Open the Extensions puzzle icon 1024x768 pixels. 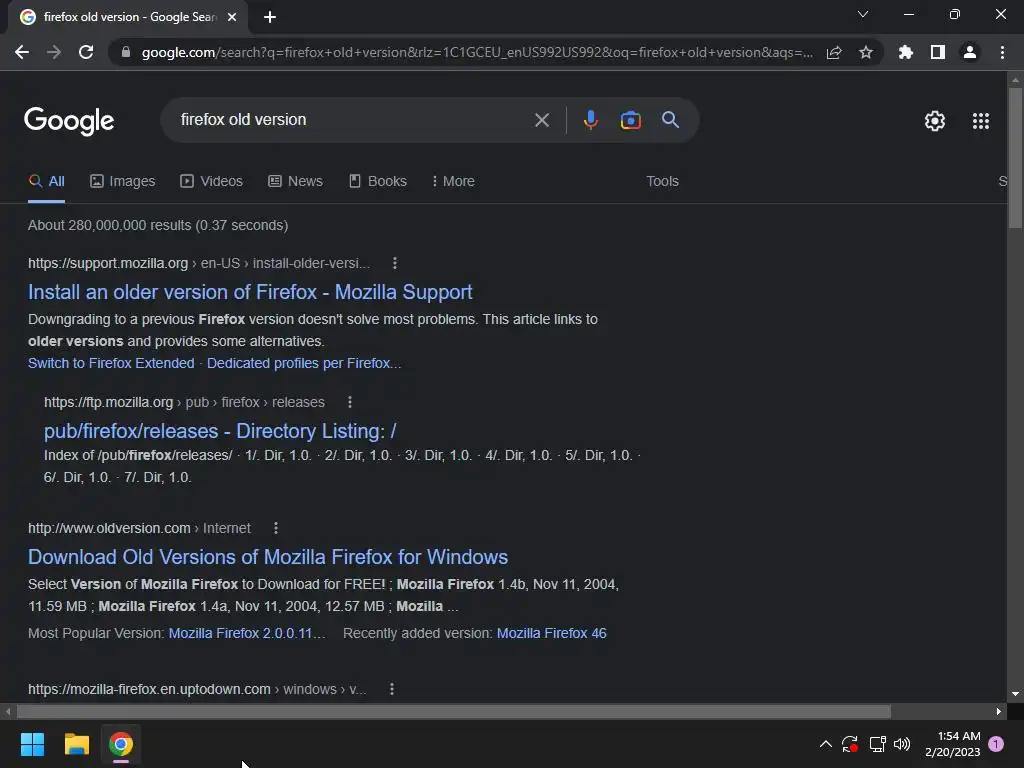click(905, 52)
